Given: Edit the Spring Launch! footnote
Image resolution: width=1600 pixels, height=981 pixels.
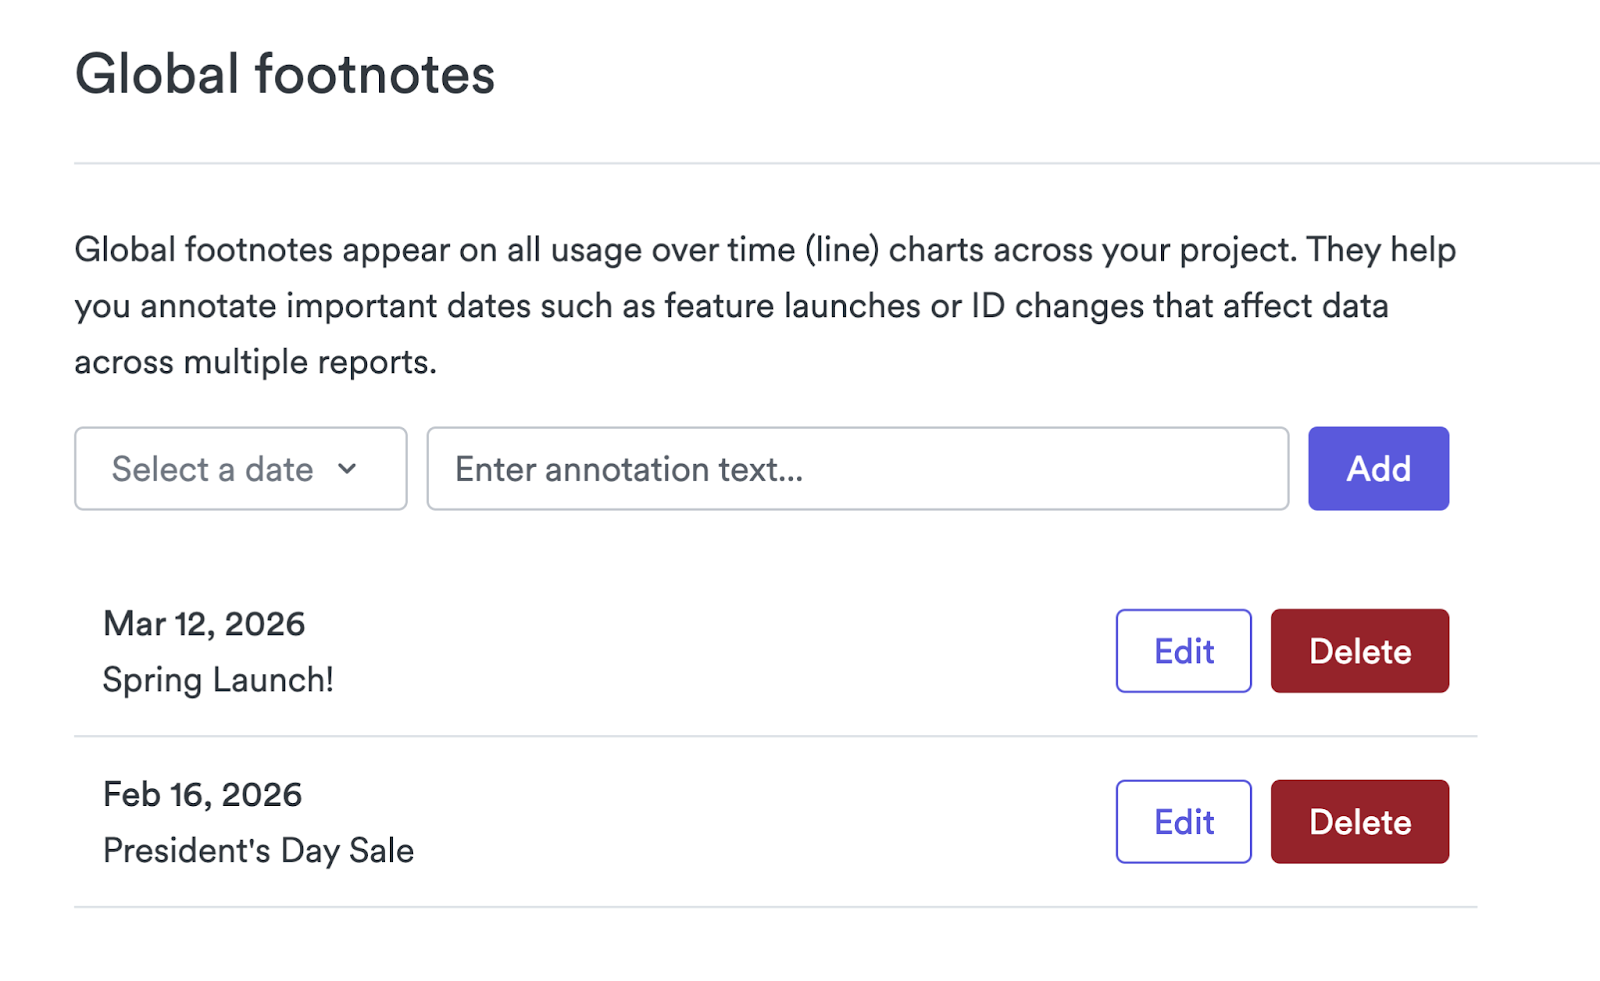Looking at the screenshot, I should (1183, 651).
